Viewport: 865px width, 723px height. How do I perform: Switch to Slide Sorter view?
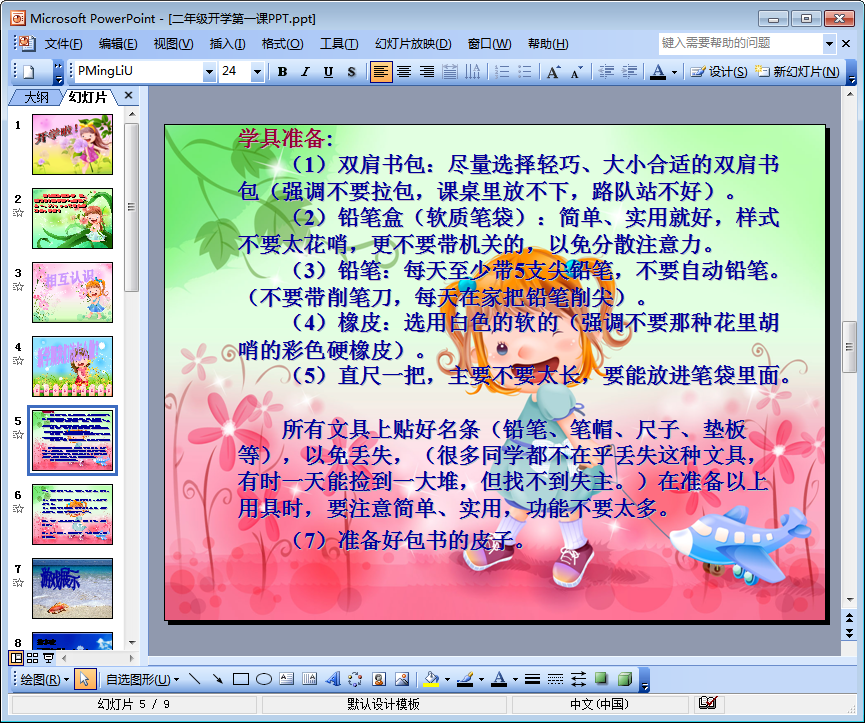point(33,657)
